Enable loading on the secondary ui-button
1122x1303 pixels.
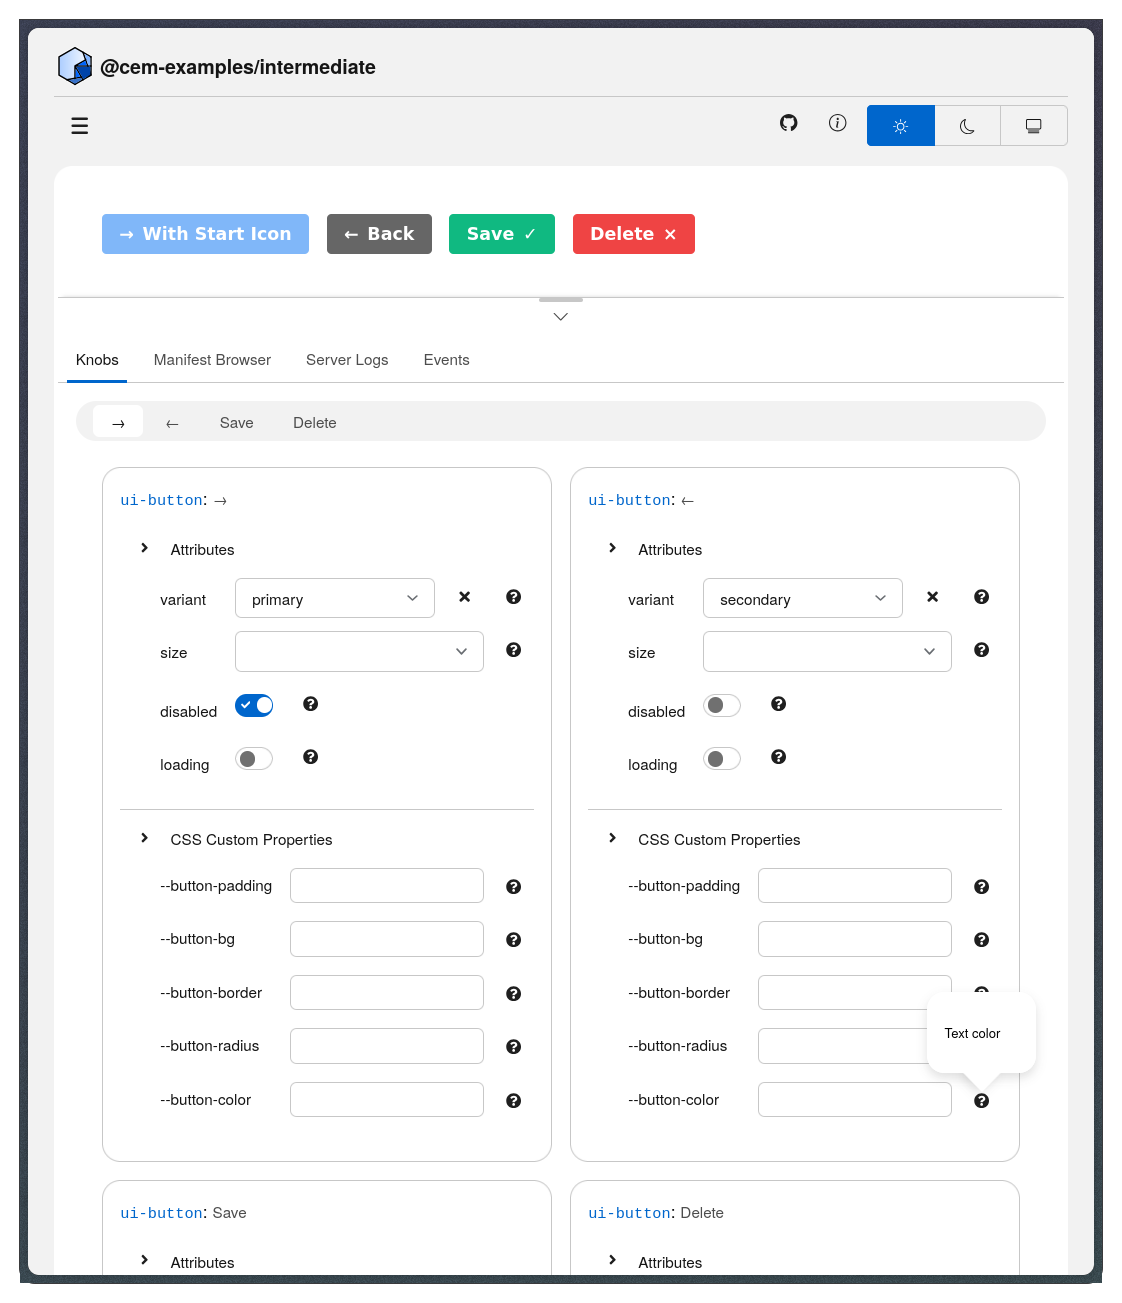coord(721,758)
